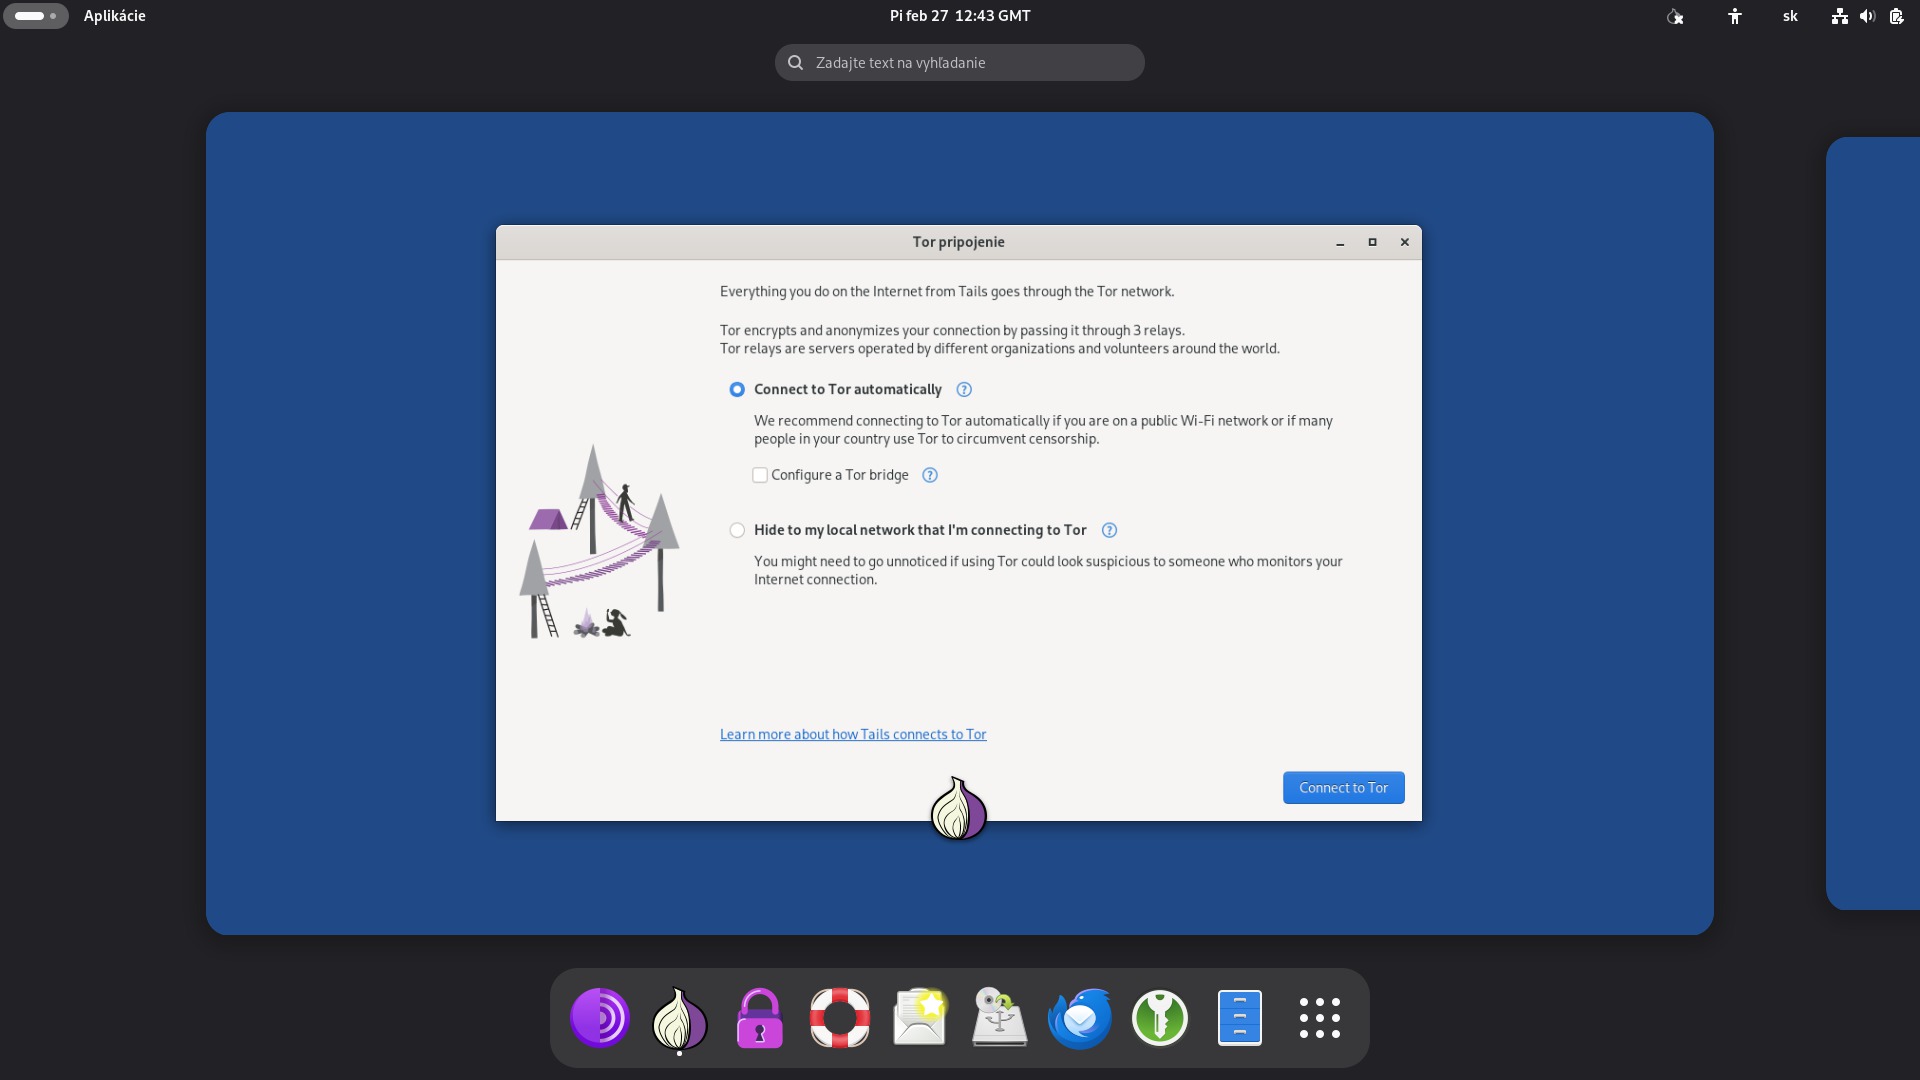Screen dimensions: 1920x1080
Task: Open the lifebuoy Tails documentation icon
Action: 839,1018
